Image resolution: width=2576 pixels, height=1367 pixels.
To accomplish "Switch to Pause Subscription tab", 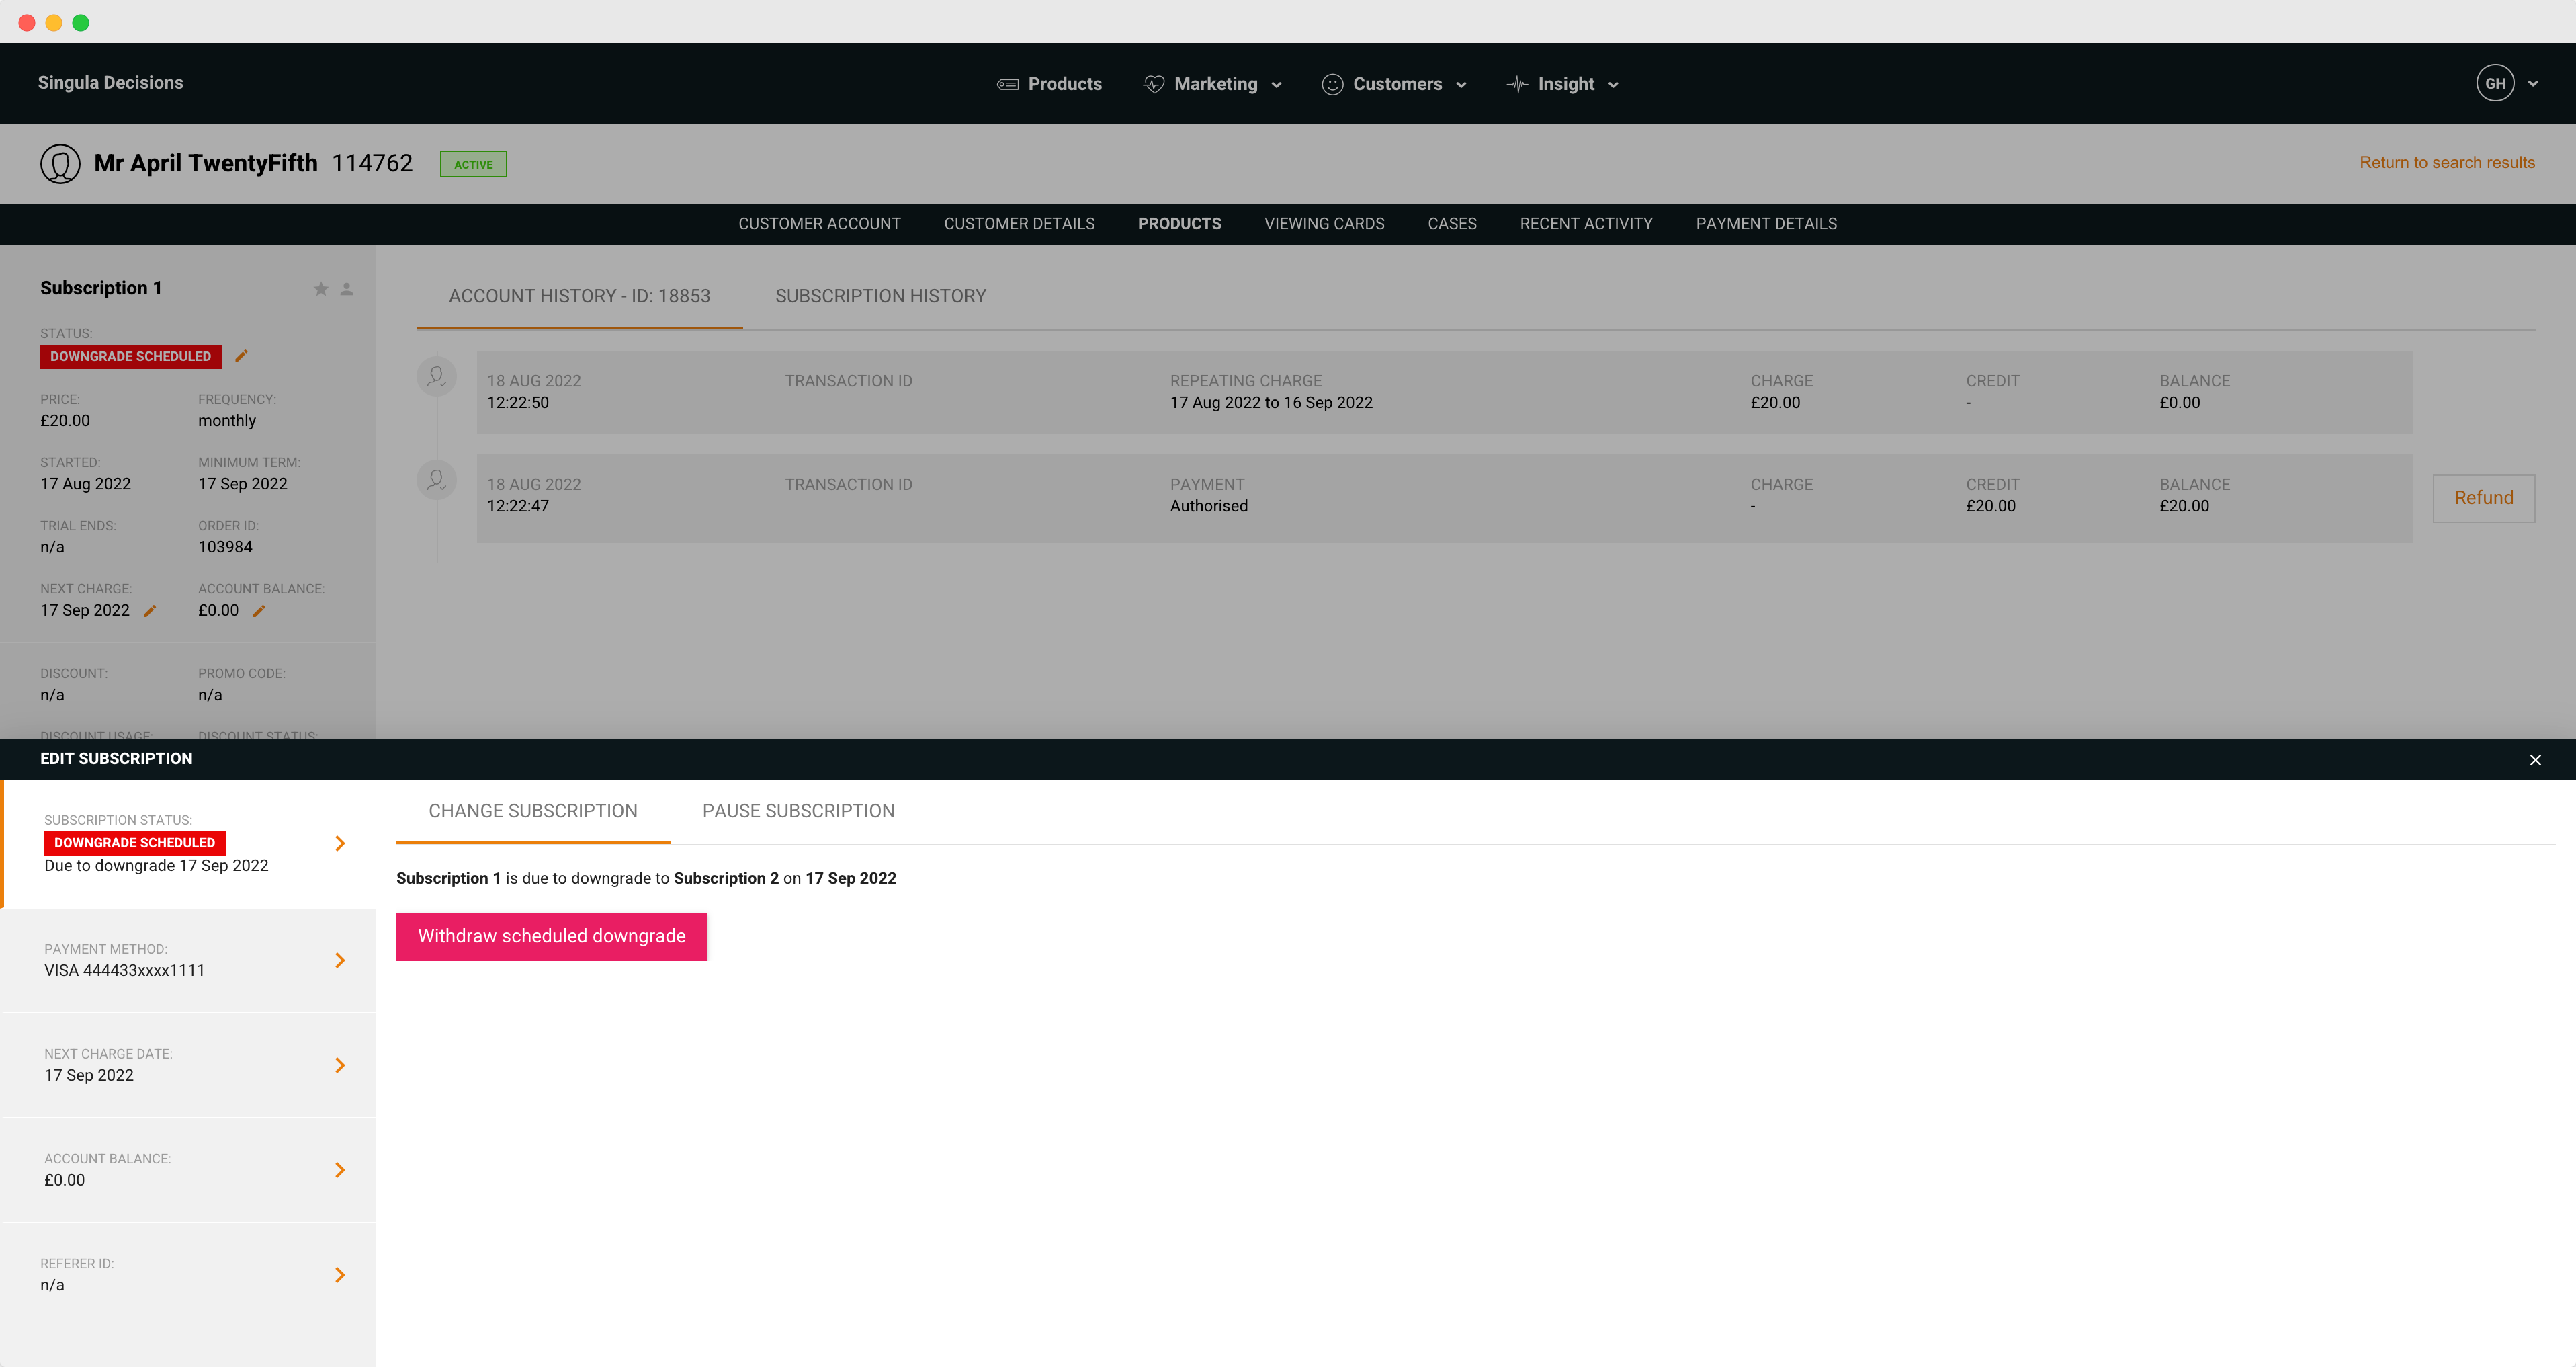I will tap(798, 811).
